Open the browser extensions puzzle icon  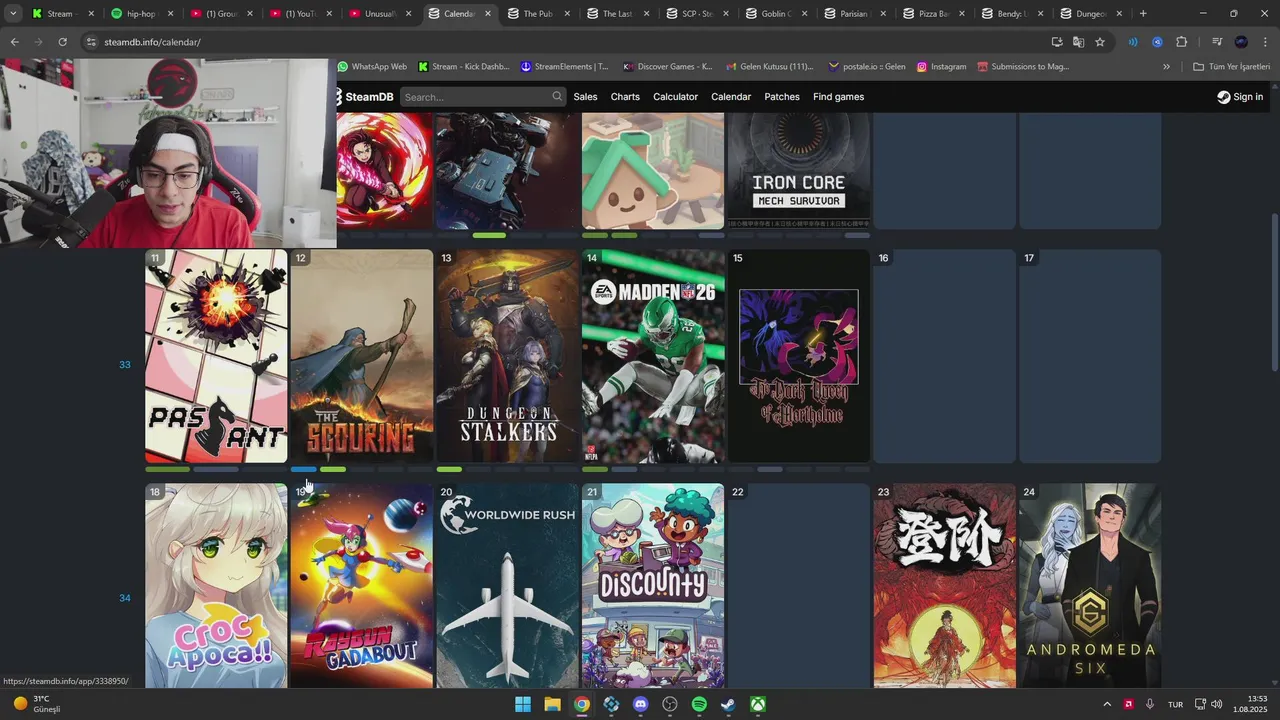click(1181, 42)
